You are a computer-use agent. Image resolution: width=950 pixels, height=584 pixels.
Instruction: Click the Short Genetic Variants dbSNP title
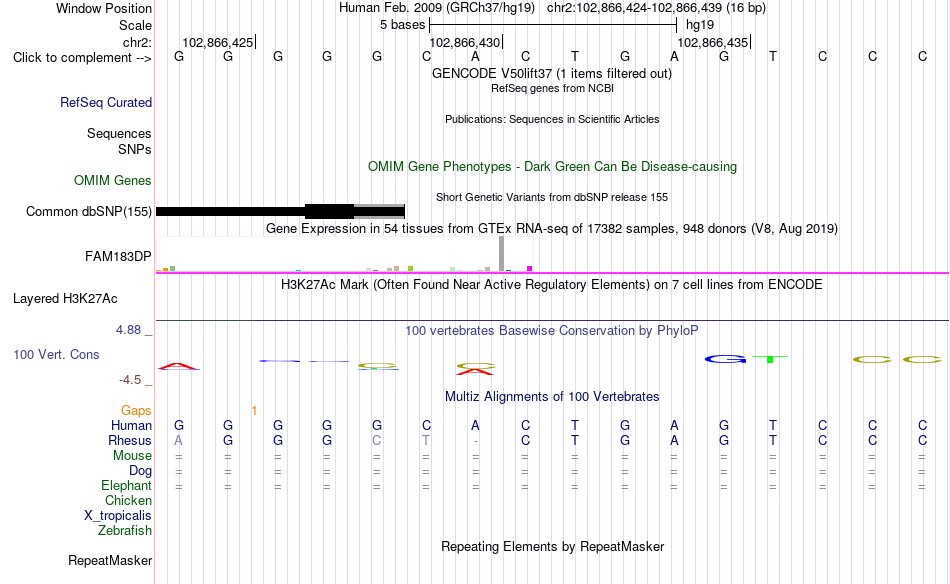[552, 197]
